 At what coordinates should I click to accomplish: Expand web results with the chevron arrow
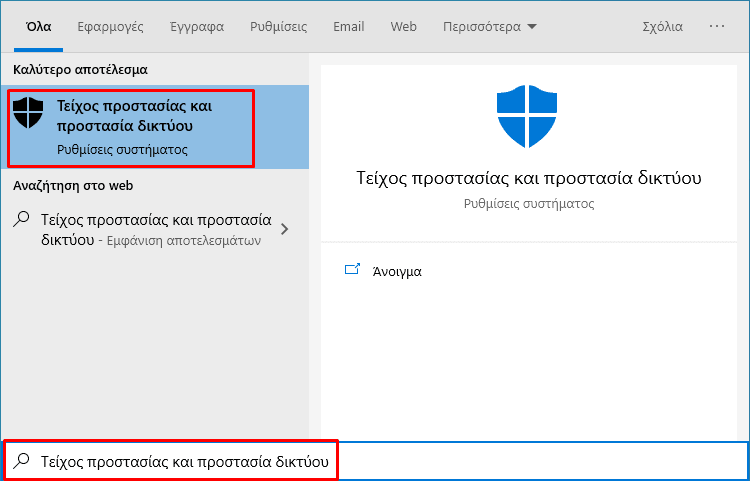pos(285,230)
